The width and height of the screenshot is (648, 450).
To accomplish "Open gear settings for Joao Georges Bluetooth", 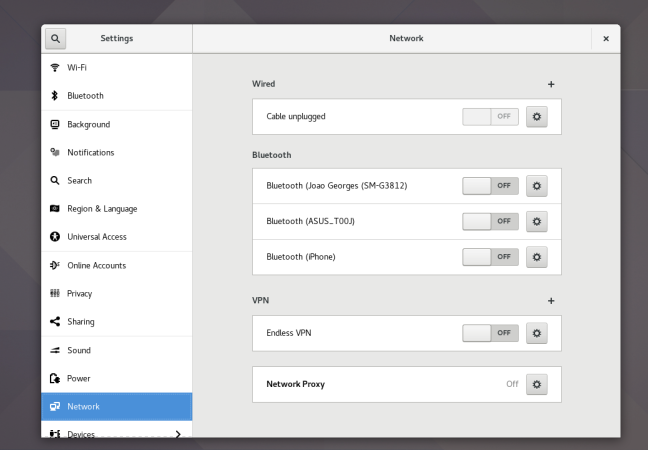I will [537, 186].
